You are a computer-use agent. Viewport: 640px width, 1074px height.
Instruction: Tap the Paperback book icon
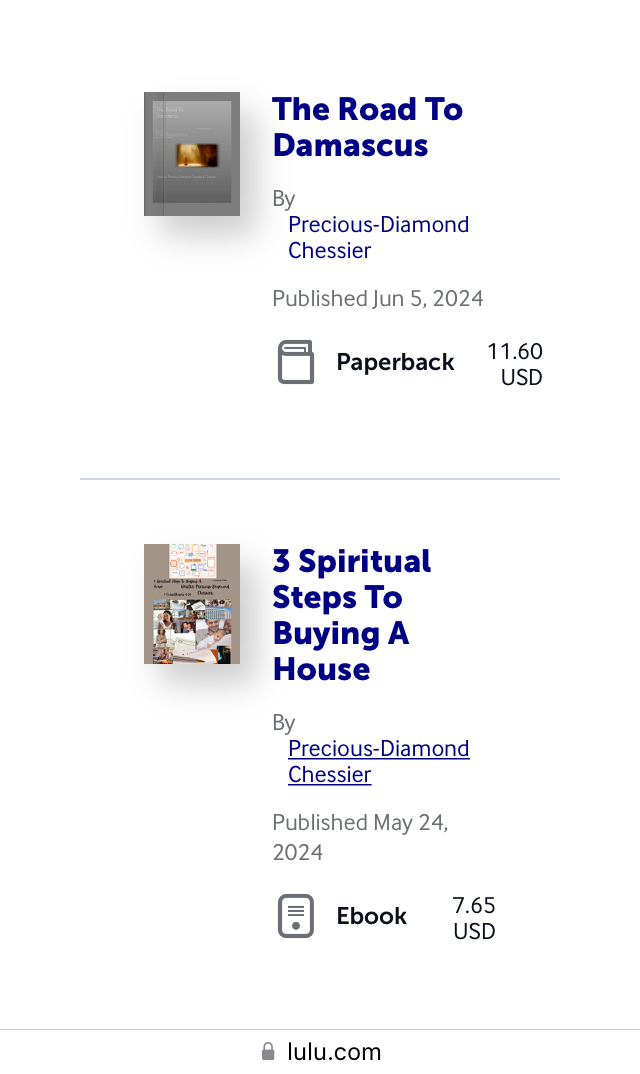tap(295, 362)
